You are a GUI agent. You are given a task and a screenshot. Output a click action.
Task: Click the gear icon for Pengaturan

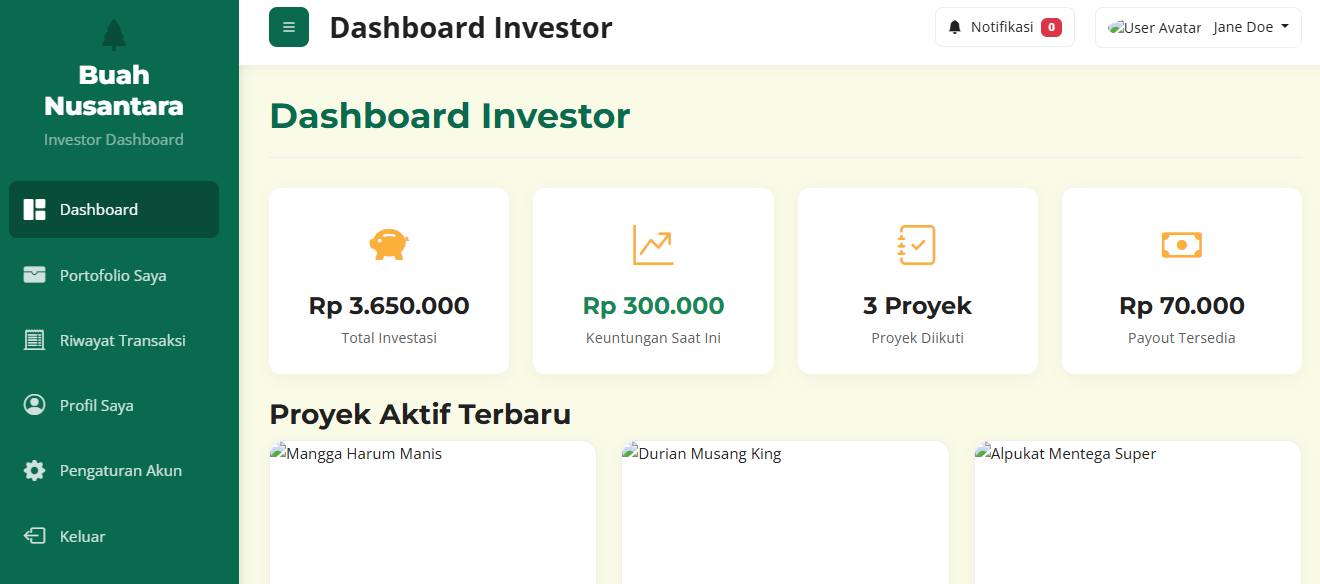pos(35,470)
